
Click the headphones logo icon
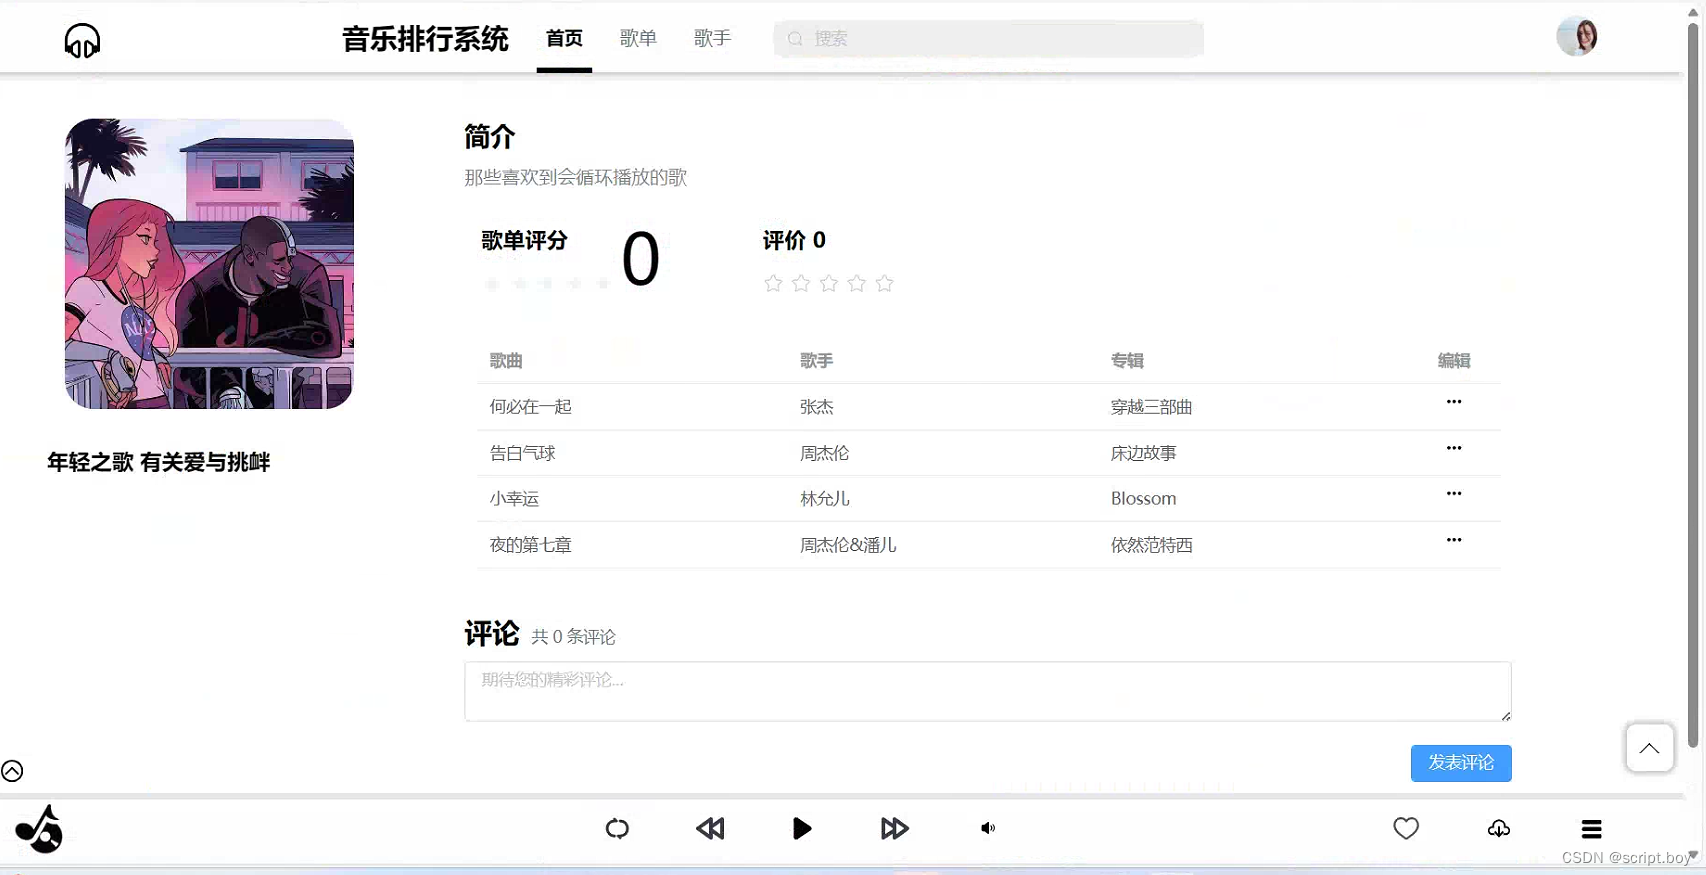click(82, 41)
